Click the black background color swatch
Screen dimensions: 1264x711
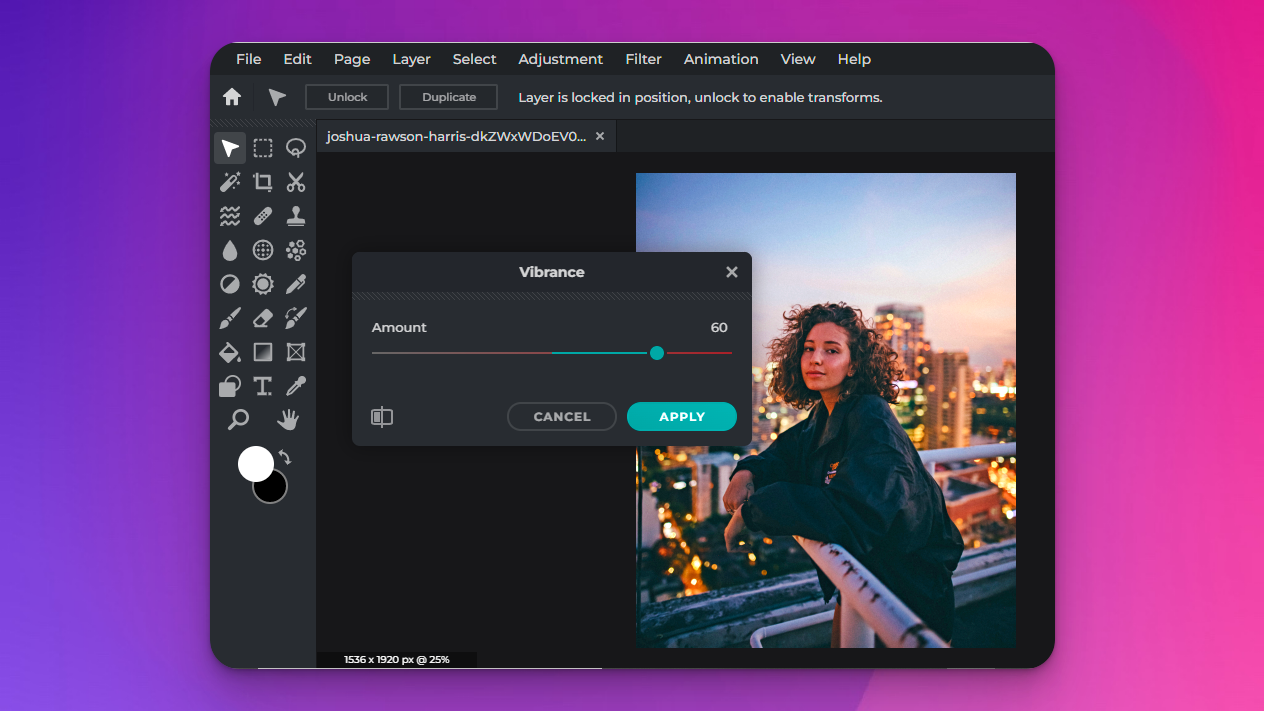(x=273, y=489)
